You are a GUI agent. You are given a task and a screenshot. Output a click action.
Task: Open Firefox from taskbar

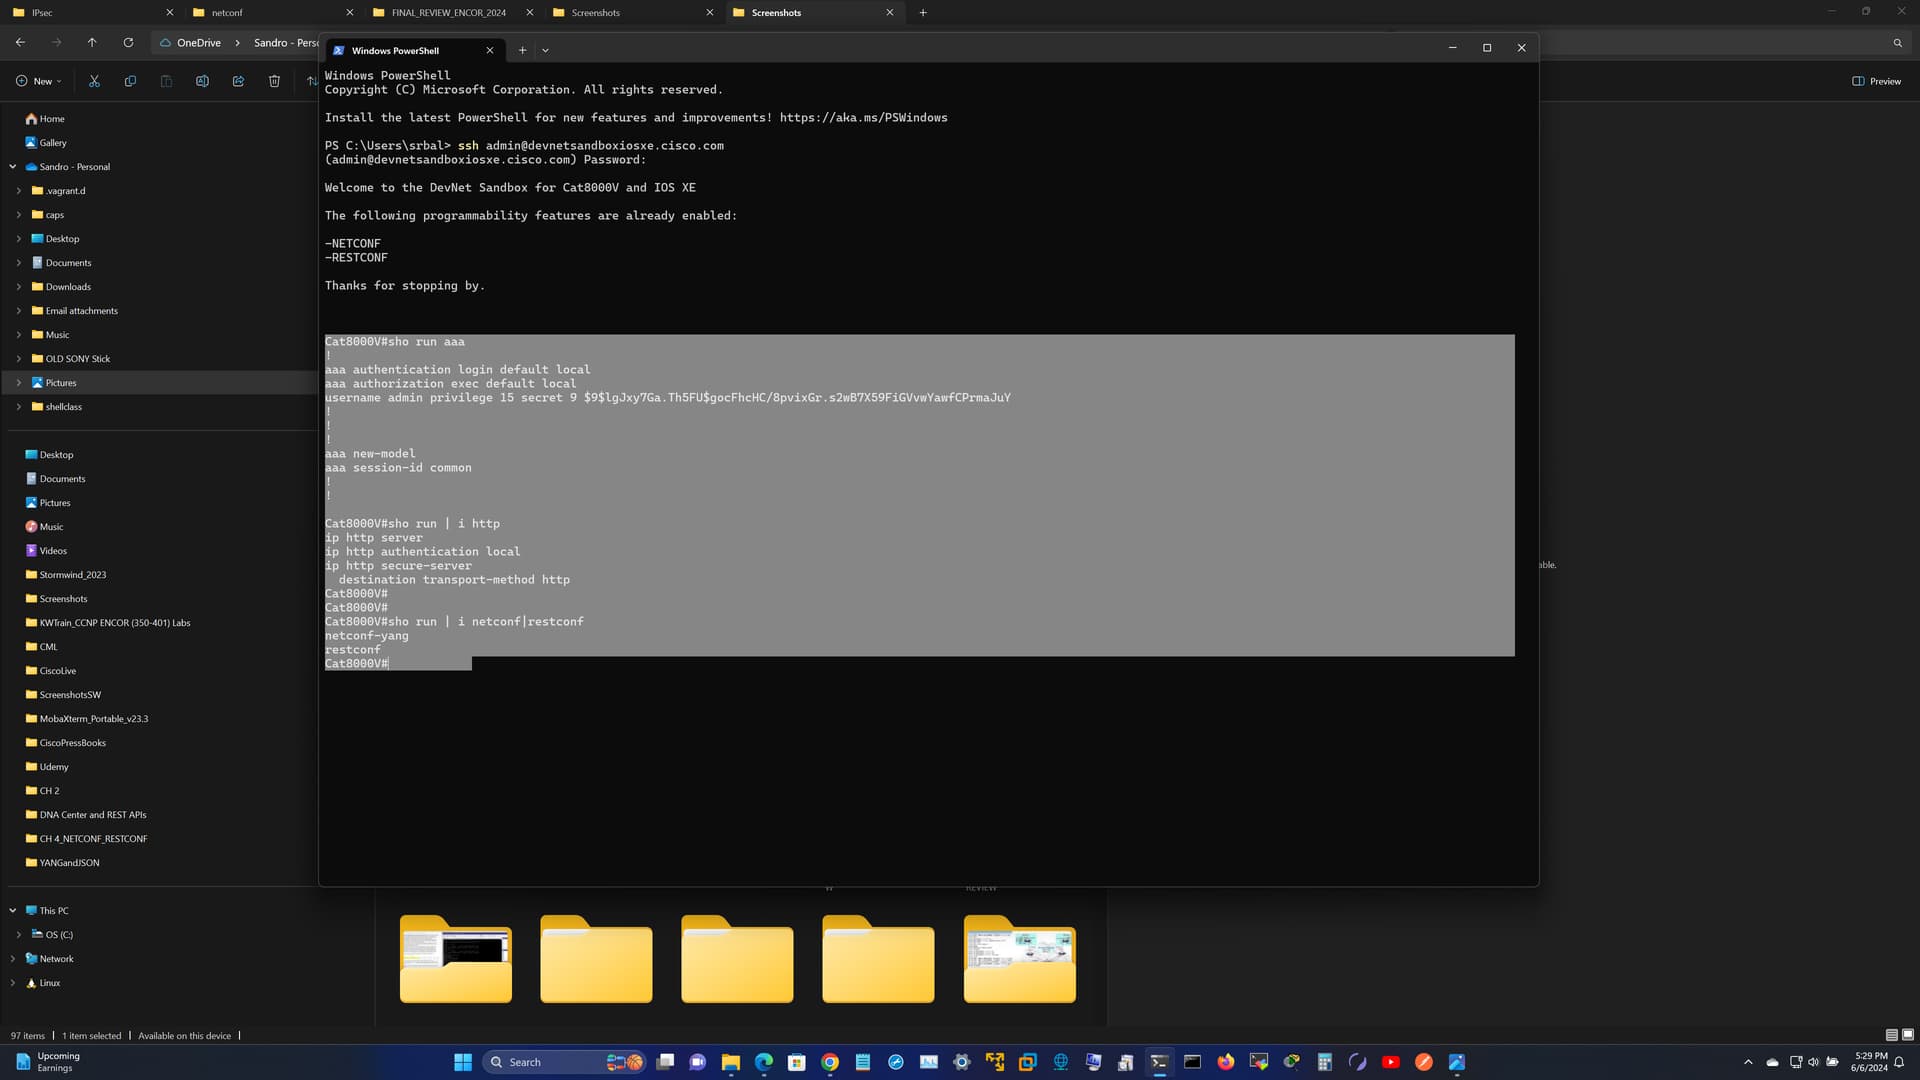(1226, 1062)
